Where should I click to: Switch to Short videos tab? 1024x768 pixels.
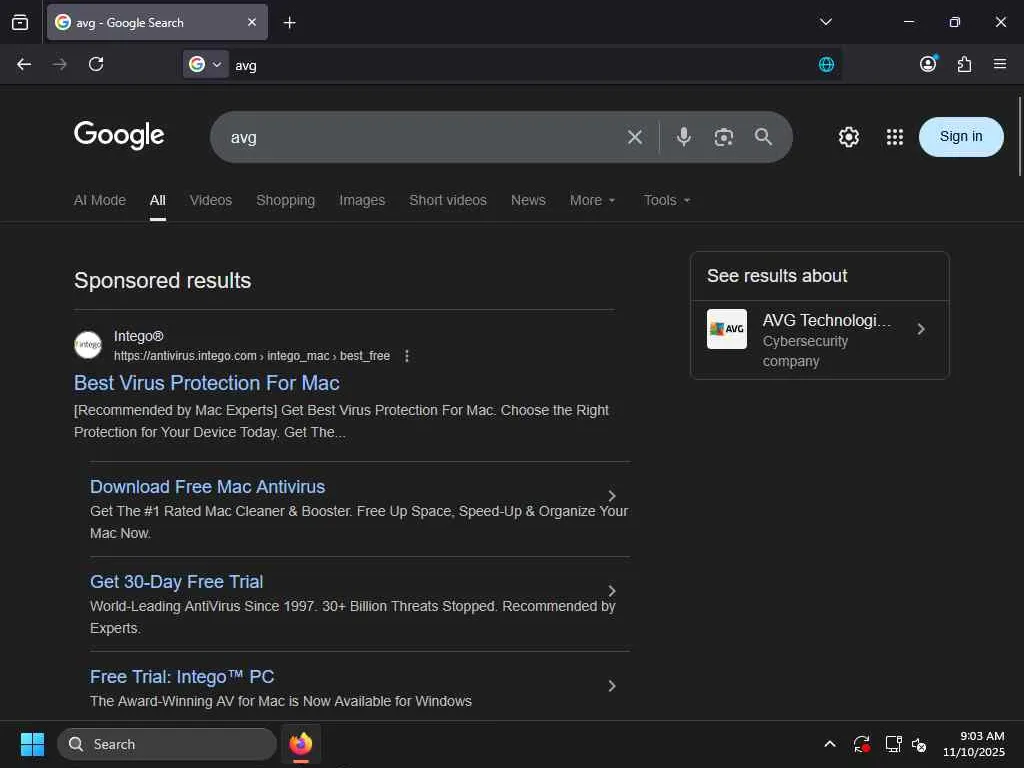click(x=447, y=200)
